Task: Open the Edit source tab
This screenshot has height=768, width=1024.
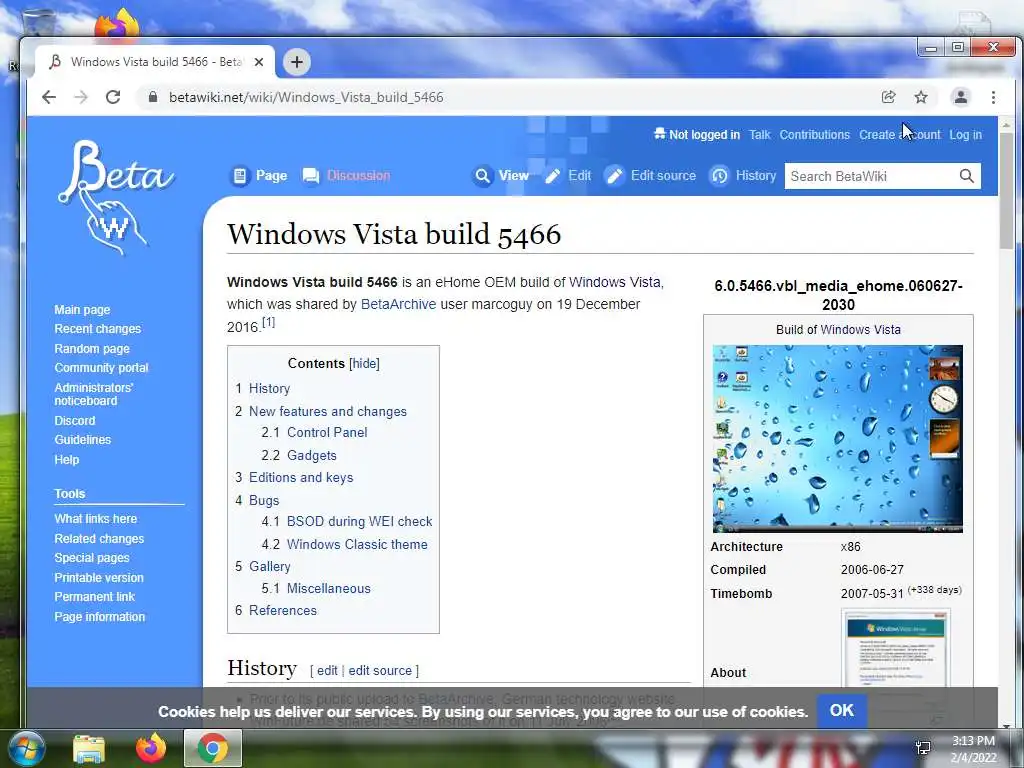Action: tap(650, 176)
